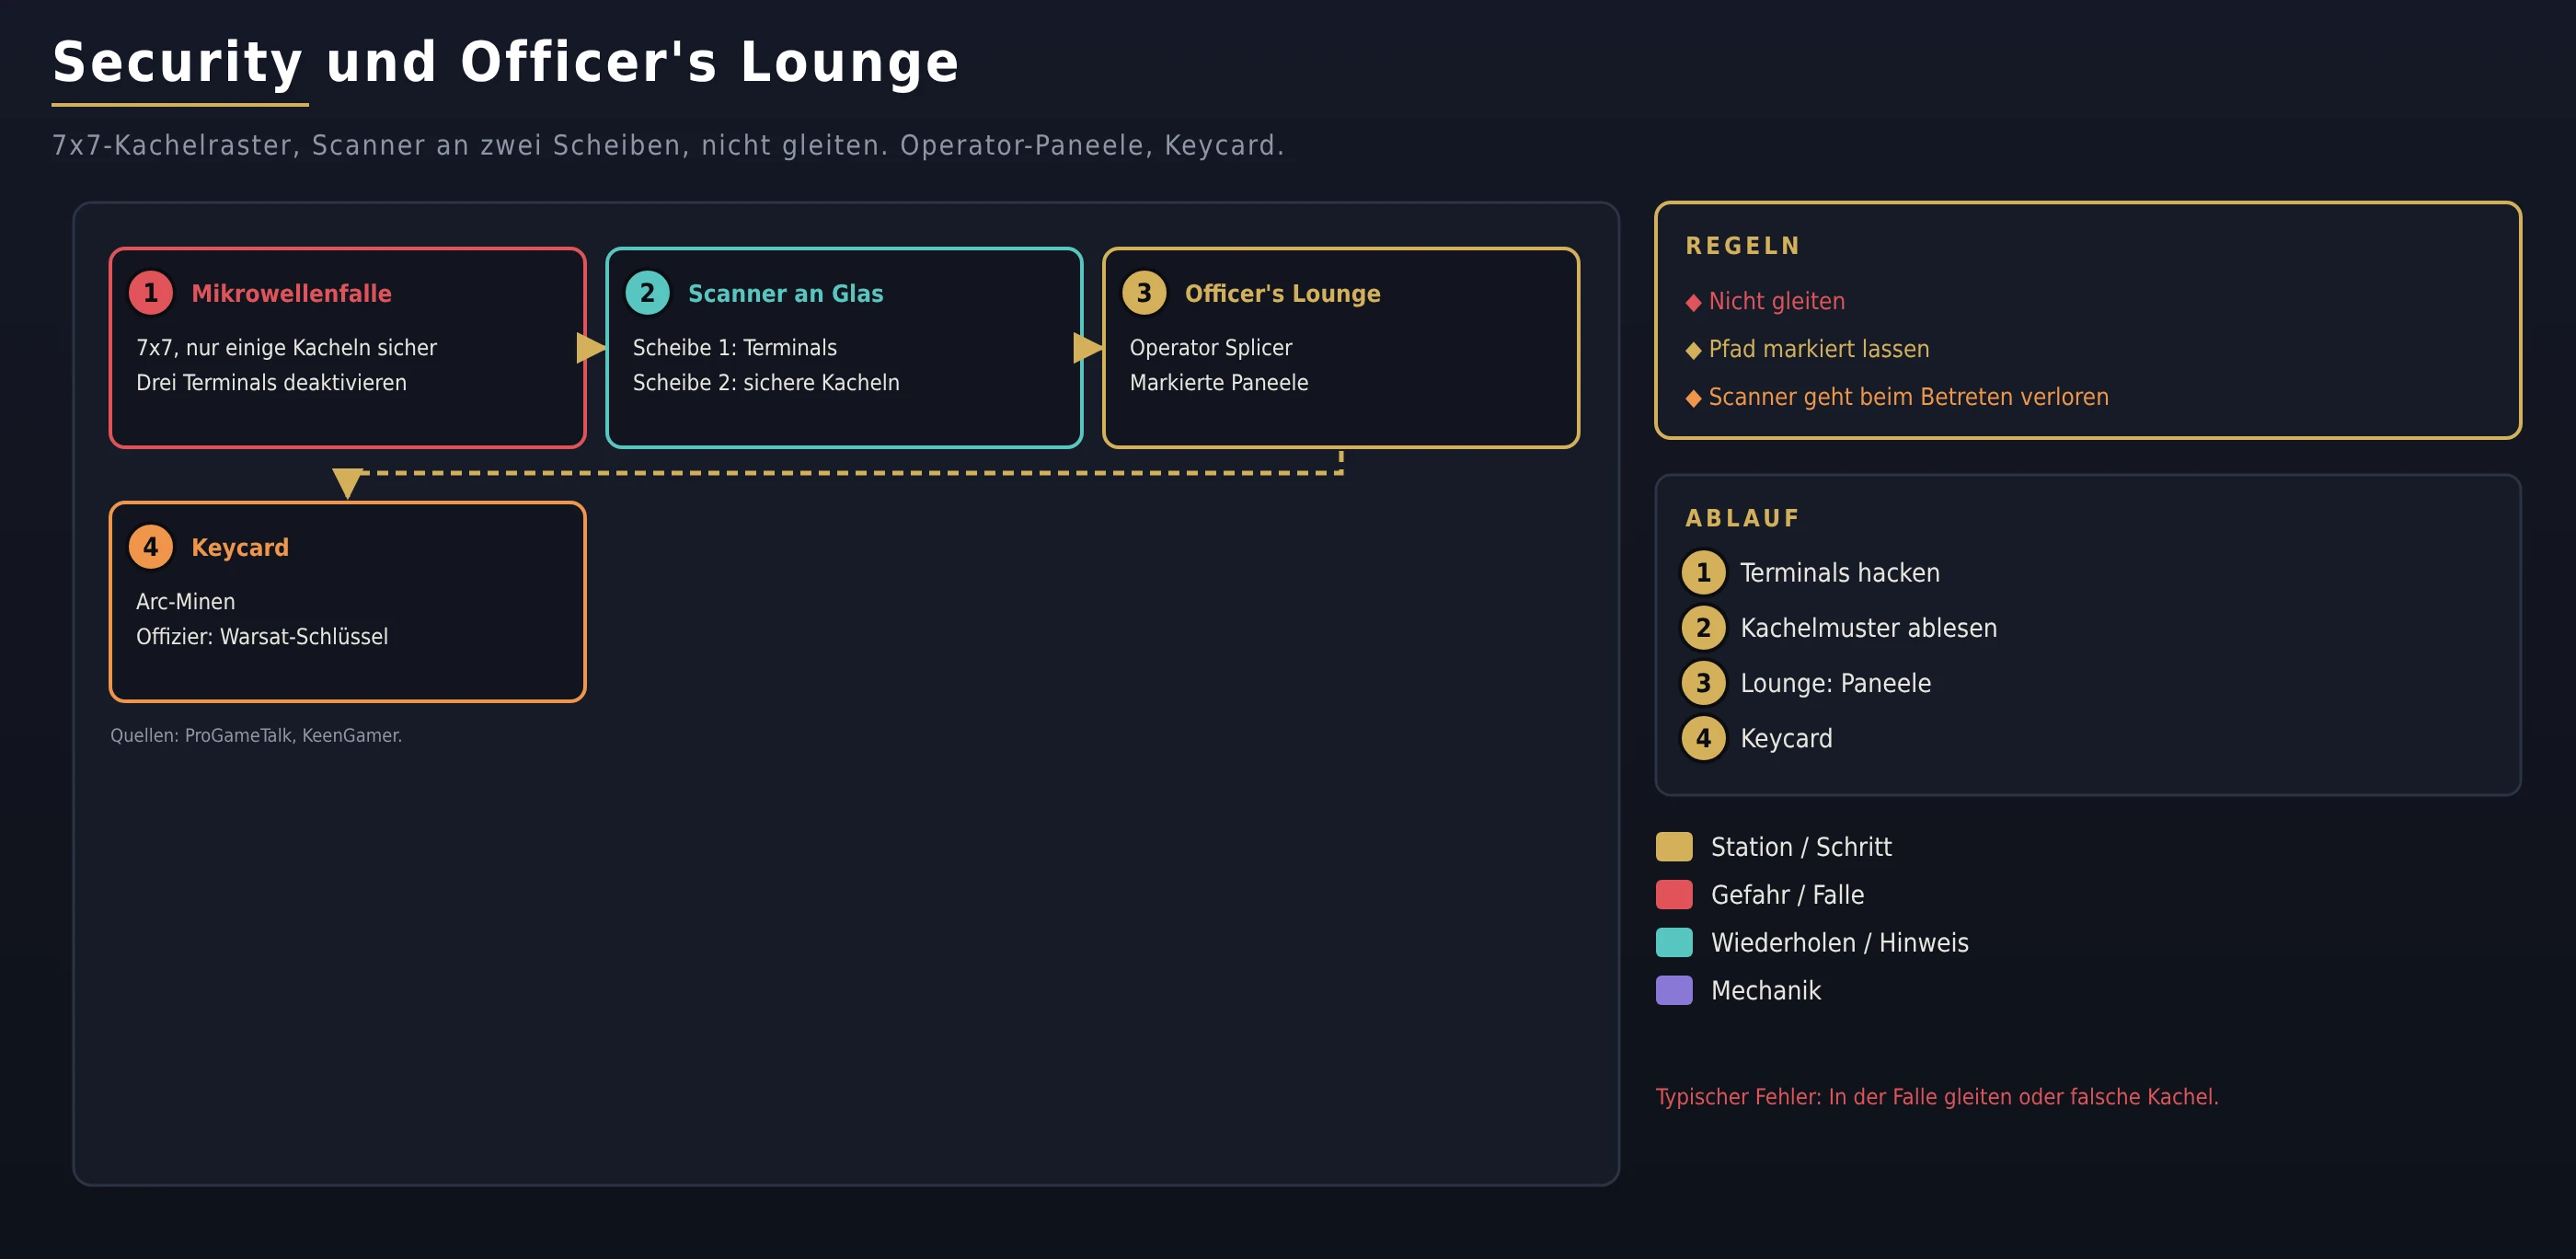Image resolution: width=2576 pixels, height=1259 pixels.
Task: Click the arrow pointing into Officer's Lounge card
Action: pyautogui.click(x=1088, y=348)
